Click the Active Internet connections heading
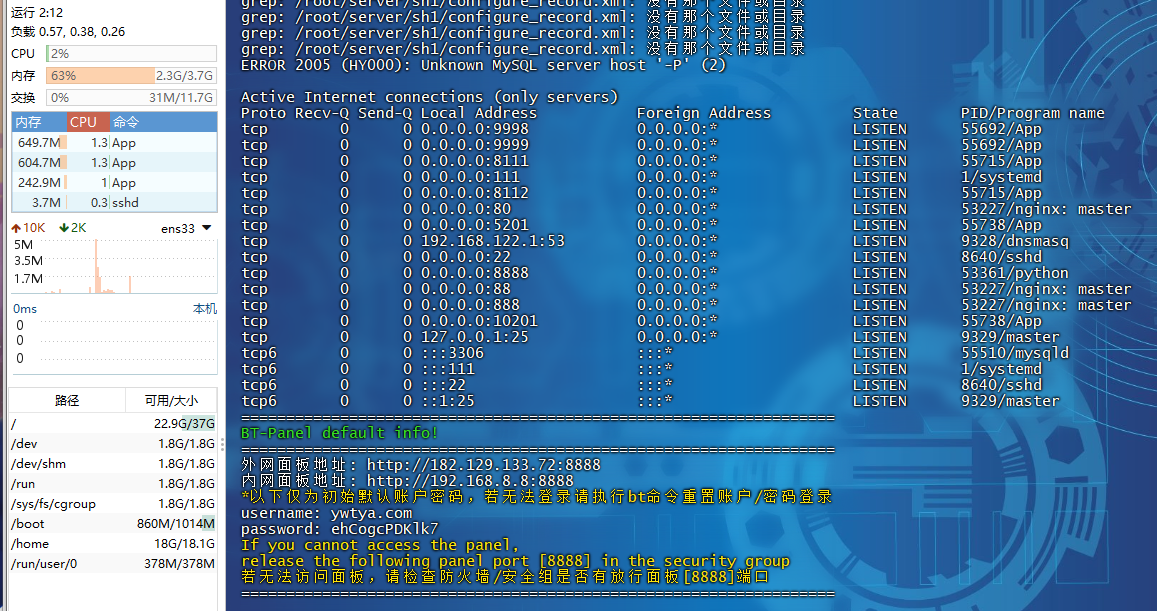The width and height of the screenshot is (1157, 611). coord(429,97)
